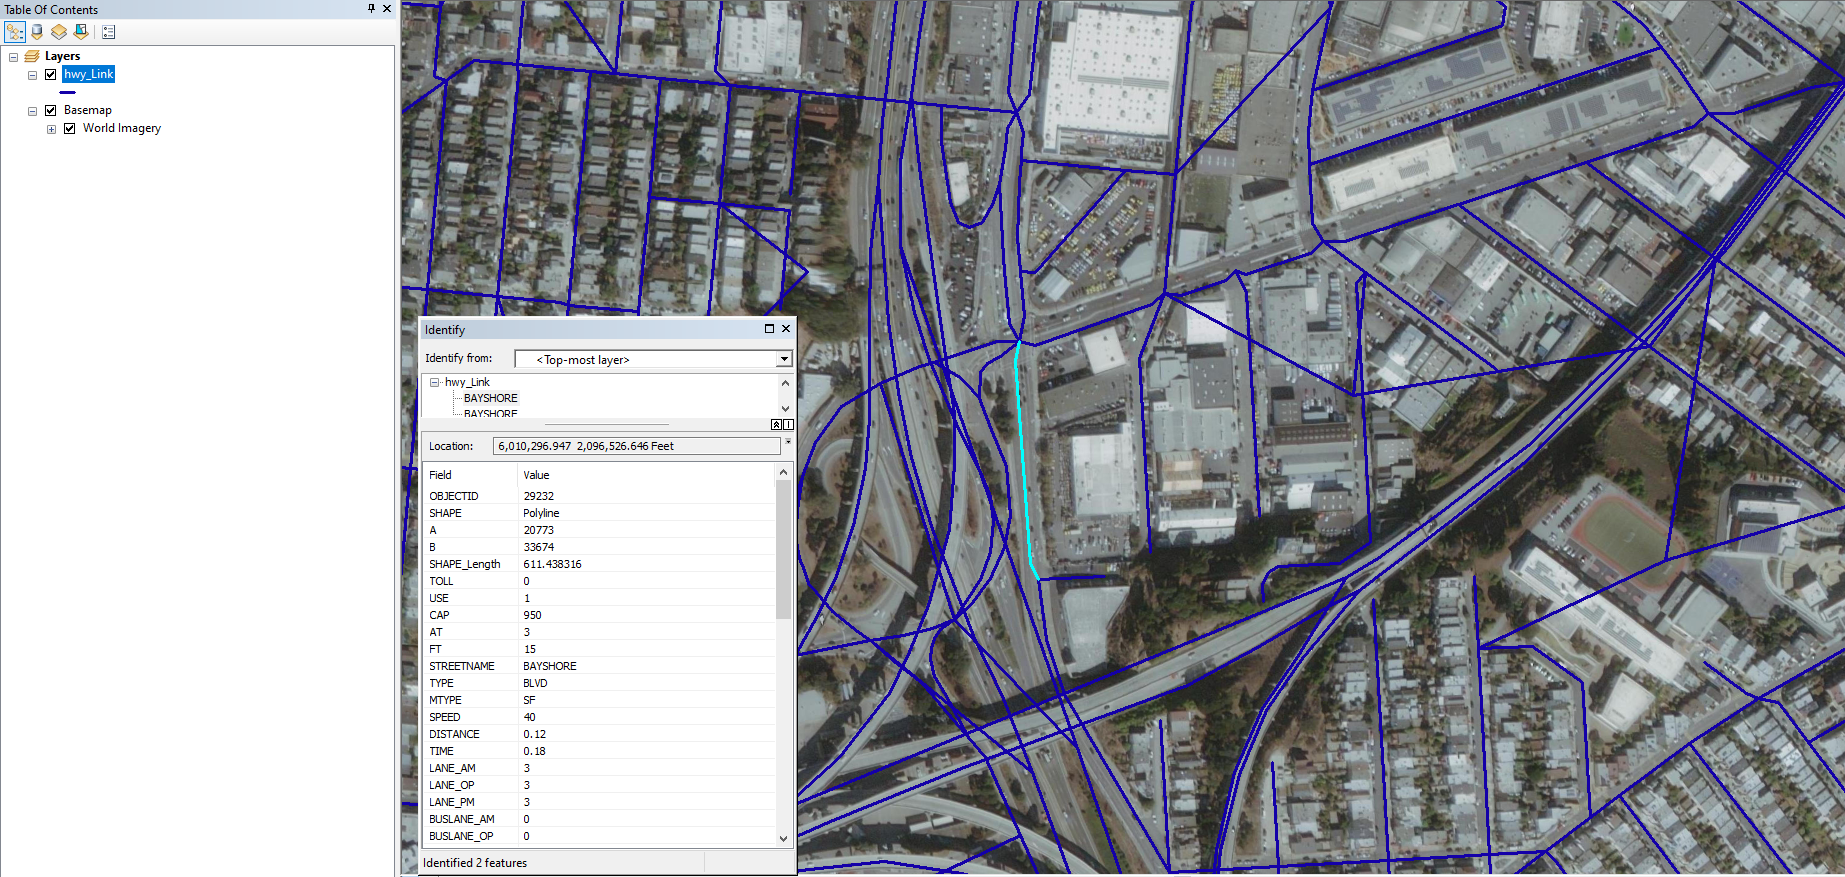Image resolution: width=1845 pixels, height=877 pixels.
Task: Select the A field value 20773
Action: point(538,530)
